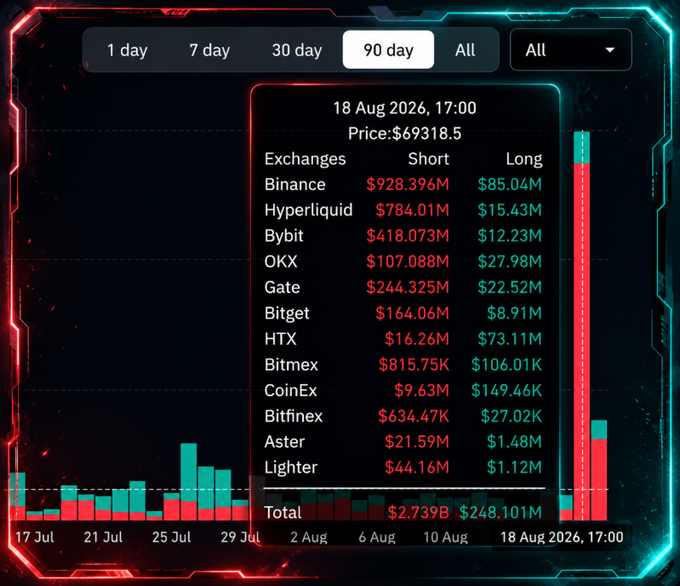Click the 25 Jul axis date label
This screenshot has width=680, height=586.
coord(172,537)
